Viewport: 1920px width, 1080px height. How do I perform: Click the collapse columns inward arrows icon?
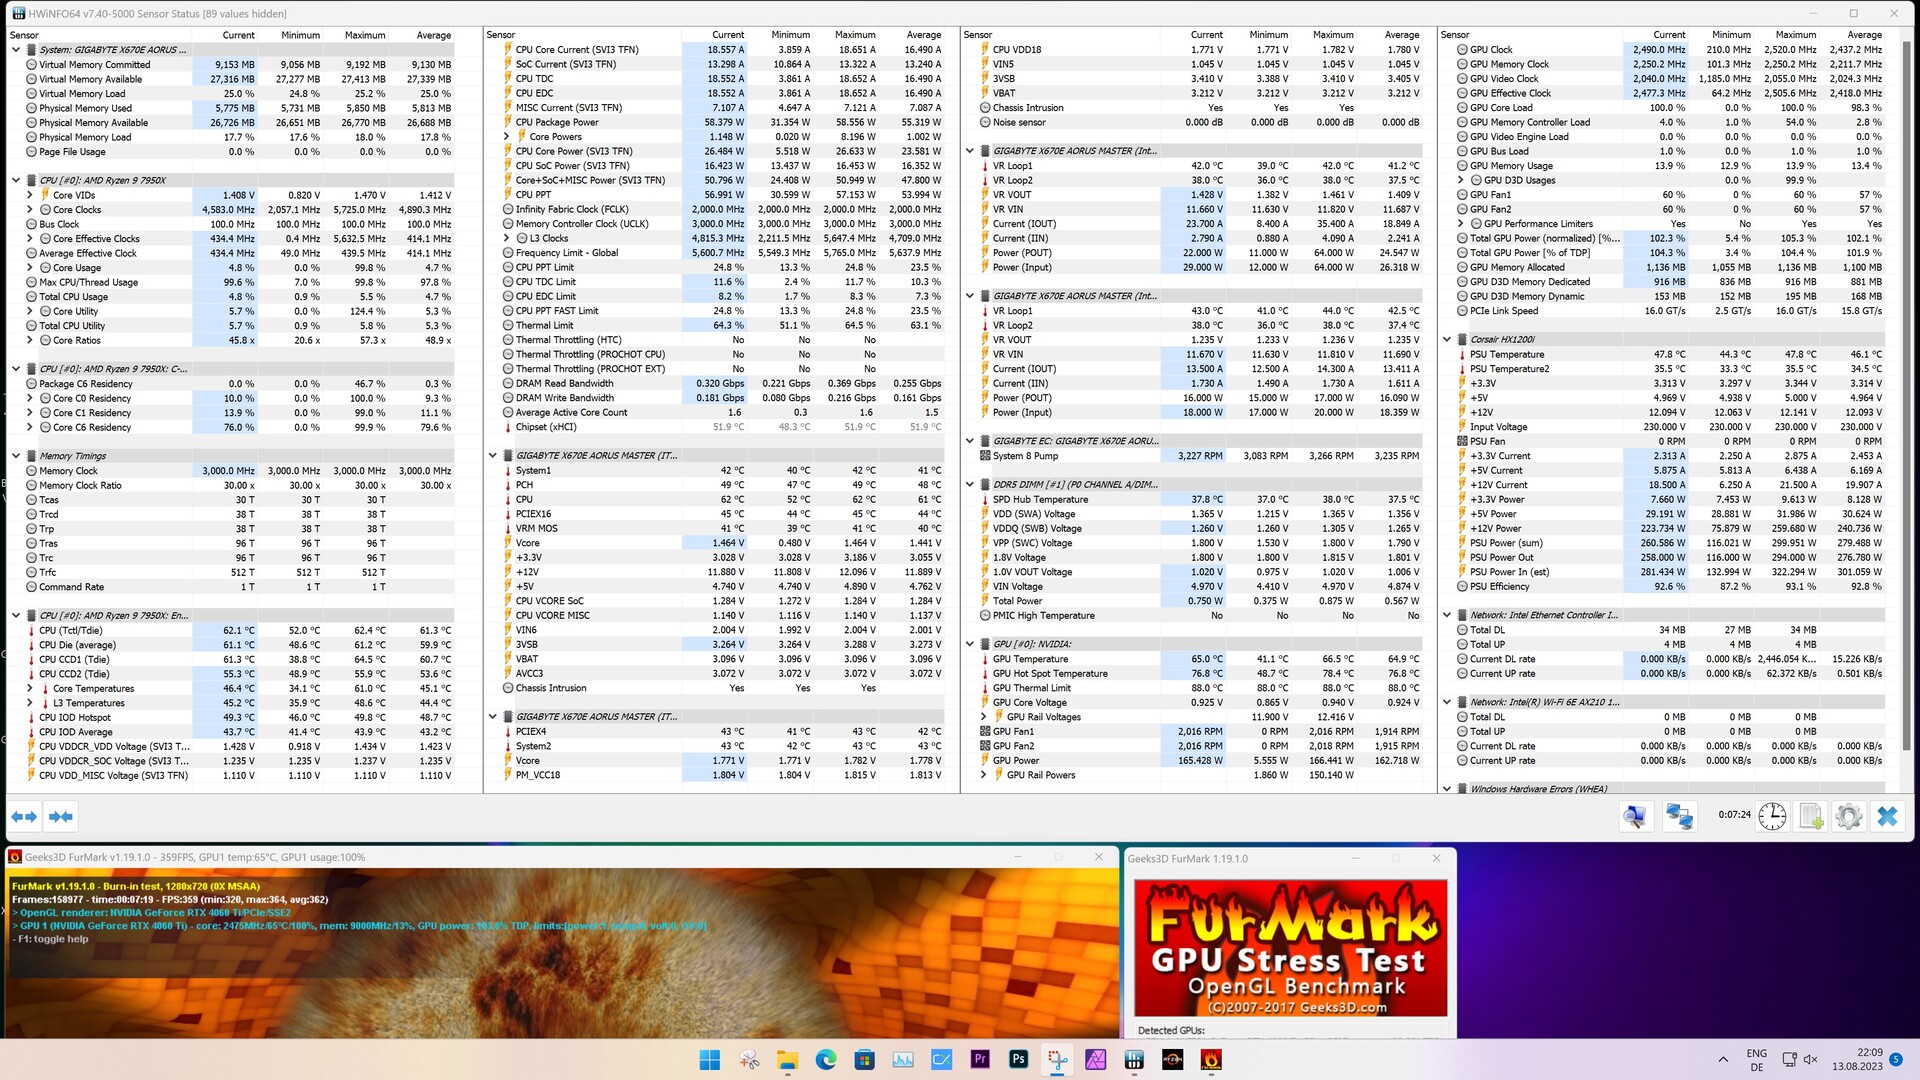[x=61, y=817]
